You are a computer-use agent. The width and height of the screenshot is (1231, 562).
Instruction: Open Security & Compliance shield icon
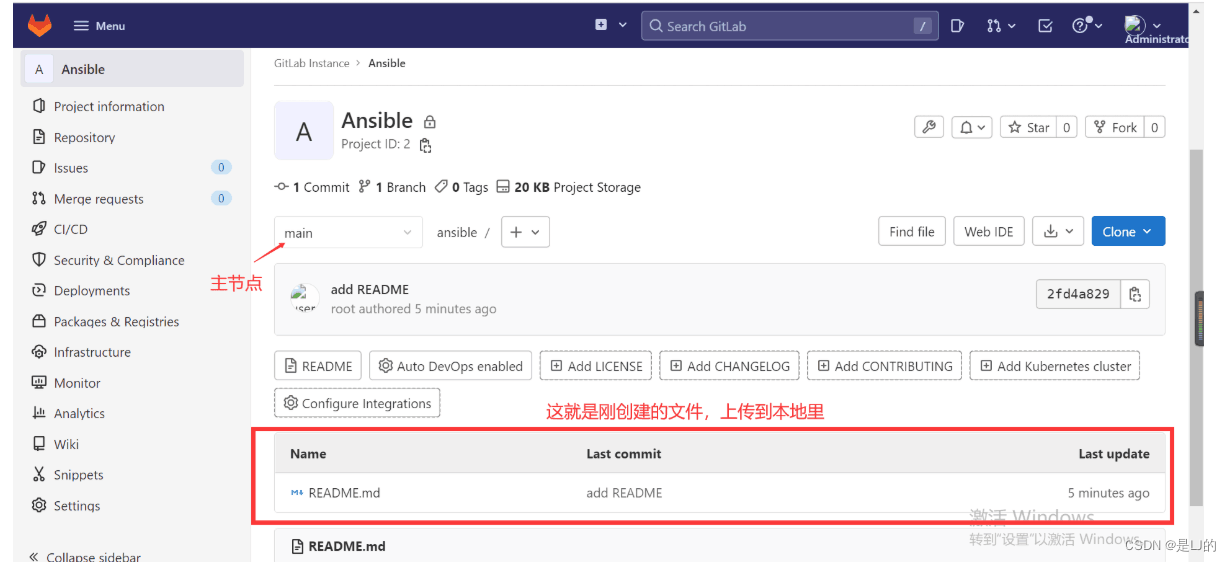point(39,260)
